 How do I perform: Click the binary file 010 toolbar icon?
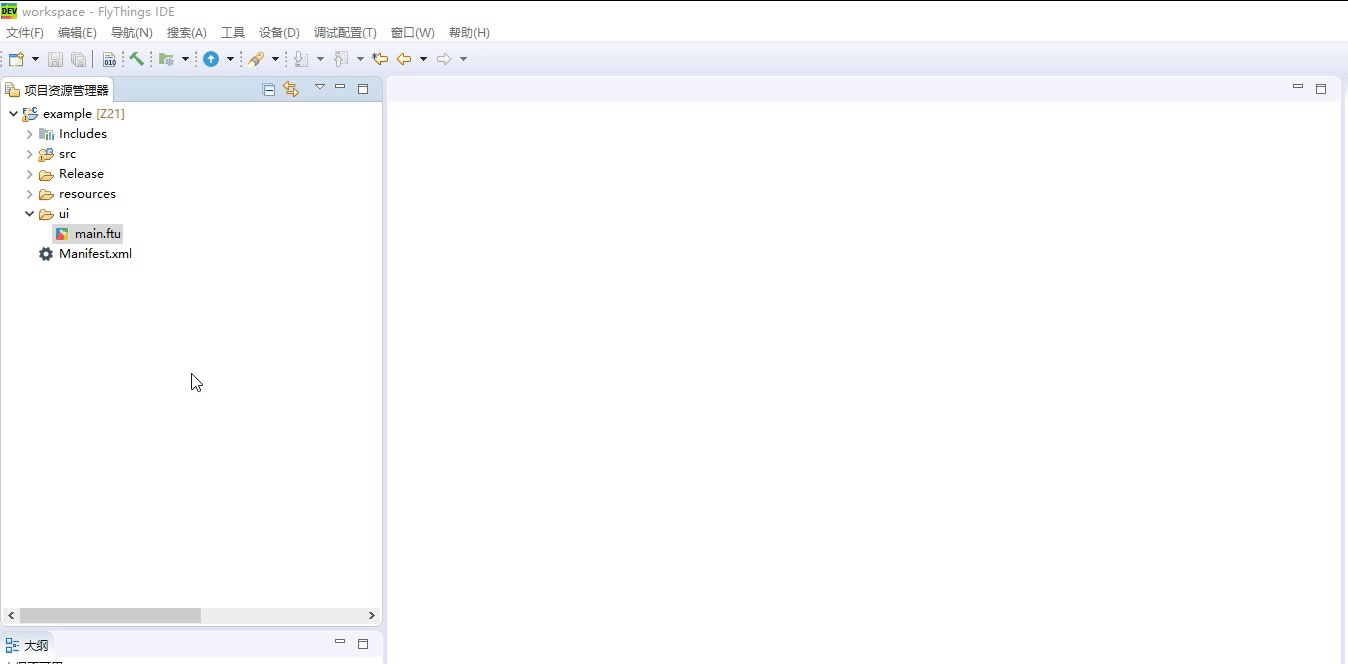point(109,59)
